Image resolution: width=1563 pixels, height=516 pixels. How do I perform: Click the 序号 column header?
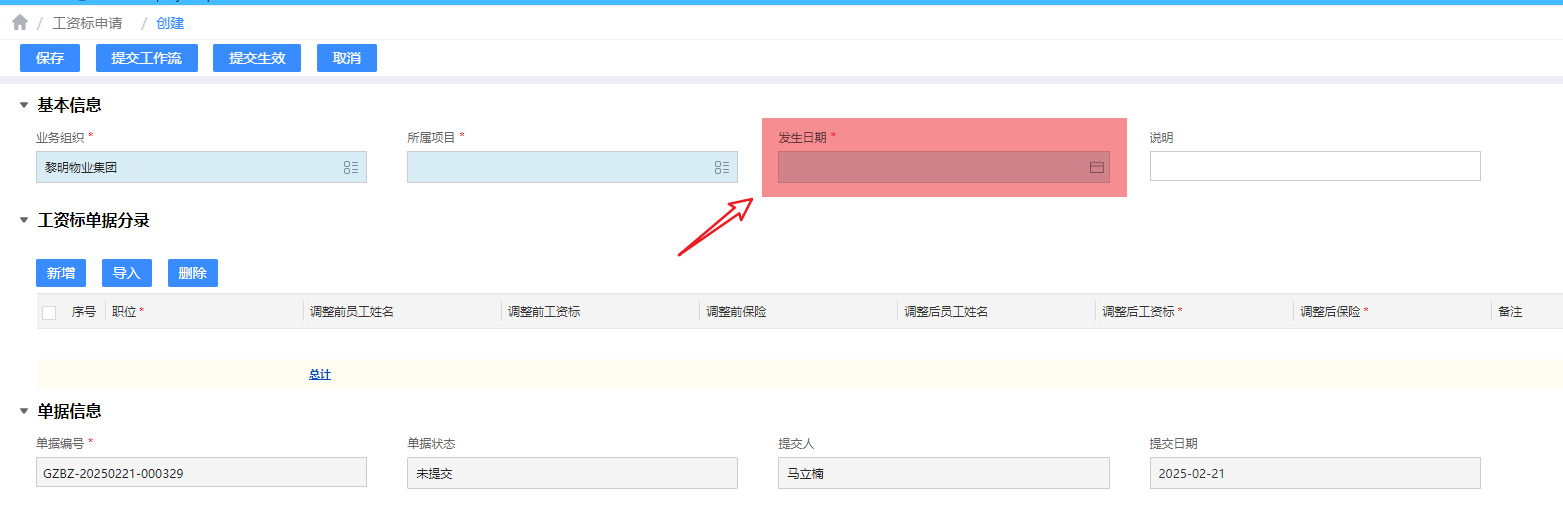84,312
